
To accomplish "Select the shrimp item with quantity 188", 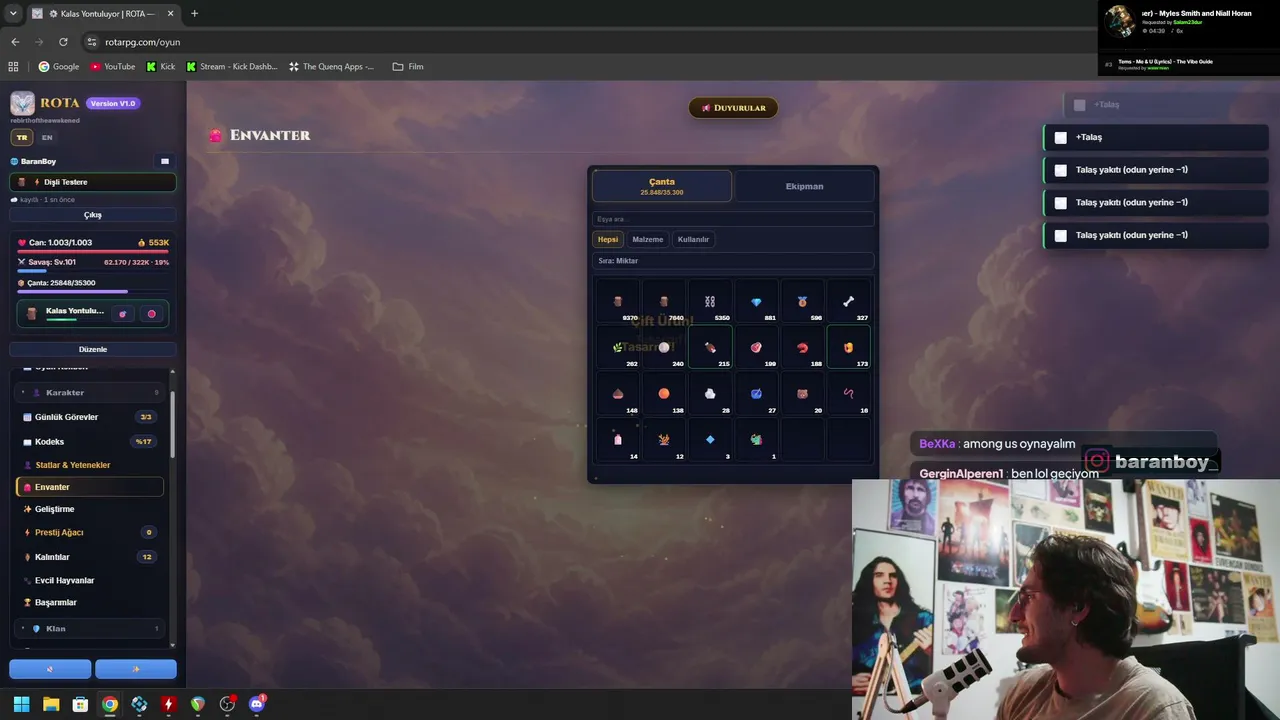I will point(802,347).
